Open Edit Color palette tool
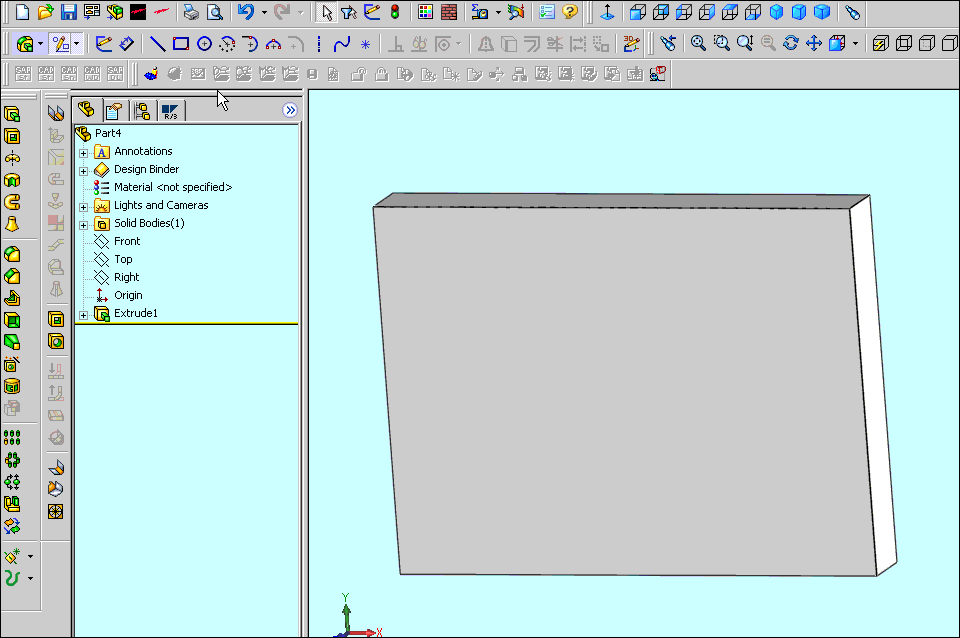Image resolution: width=960 pixels, height=638 pixels. (426, 12)
